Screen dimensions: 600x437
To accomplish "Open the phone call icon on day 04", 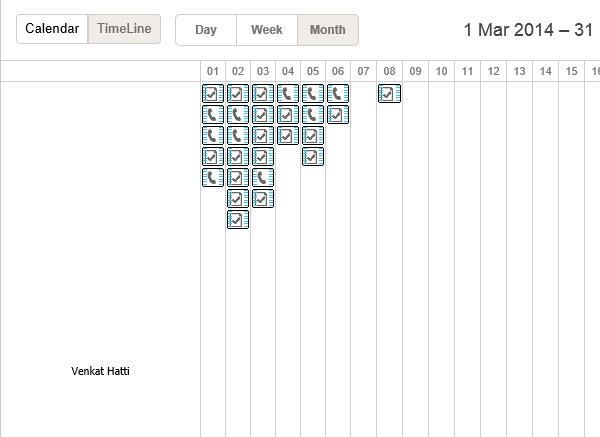I will [288, 94].
